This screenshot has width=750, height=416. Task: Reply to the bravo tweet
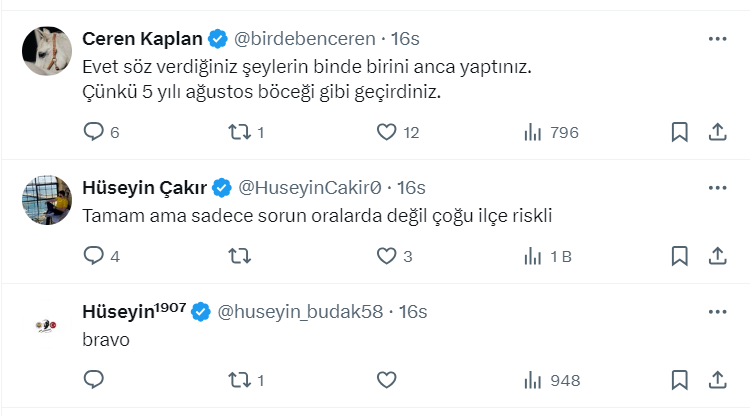pos(94,380)
